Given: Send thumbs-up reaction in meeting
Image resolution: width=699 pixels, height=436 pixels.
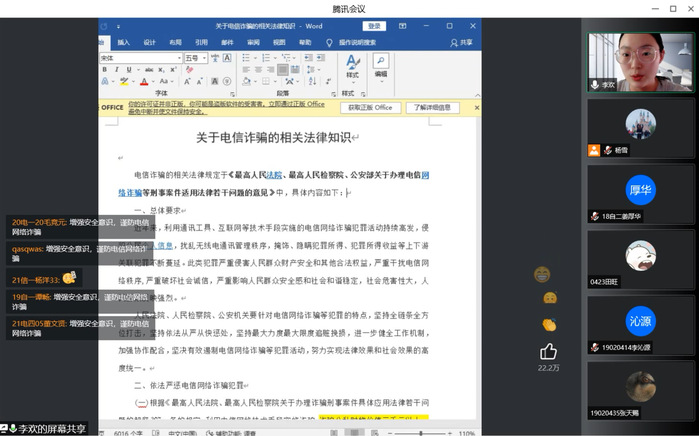Looking at the screenshot, I should [548, 351].
